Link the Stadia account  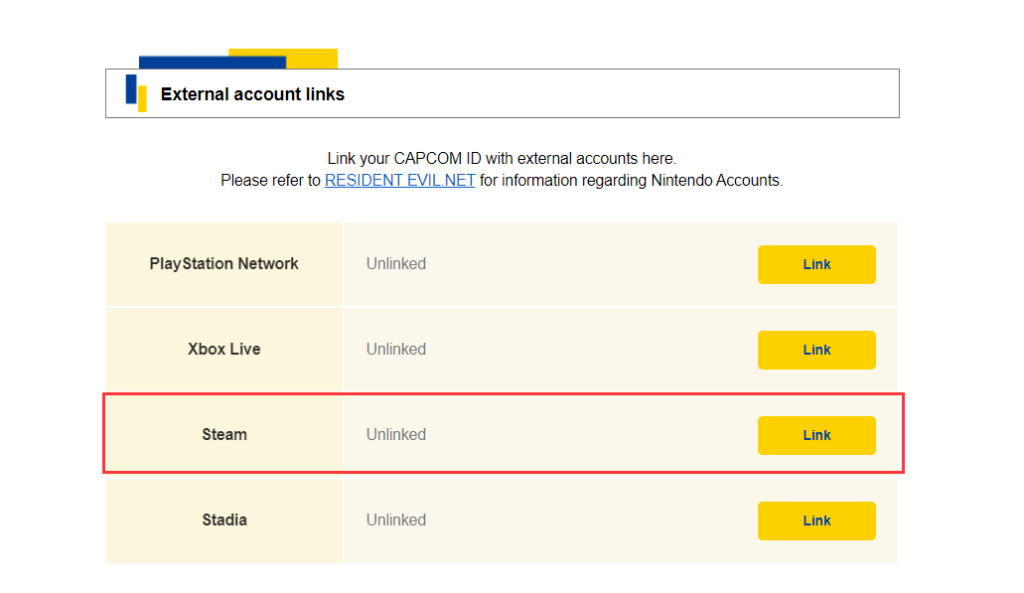[816, 521]
